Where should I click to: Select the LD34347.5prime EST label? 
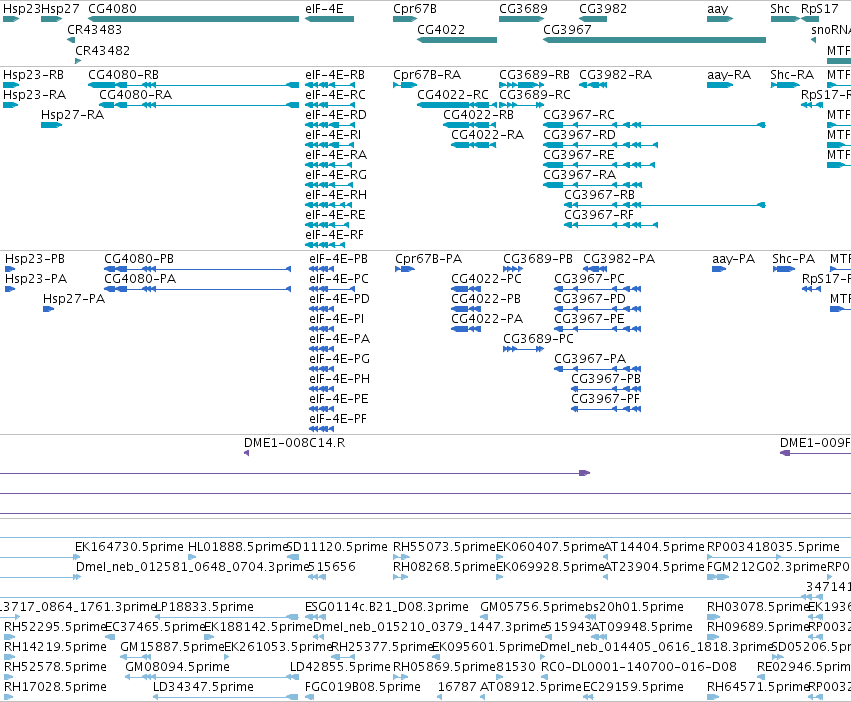[204, 686]
